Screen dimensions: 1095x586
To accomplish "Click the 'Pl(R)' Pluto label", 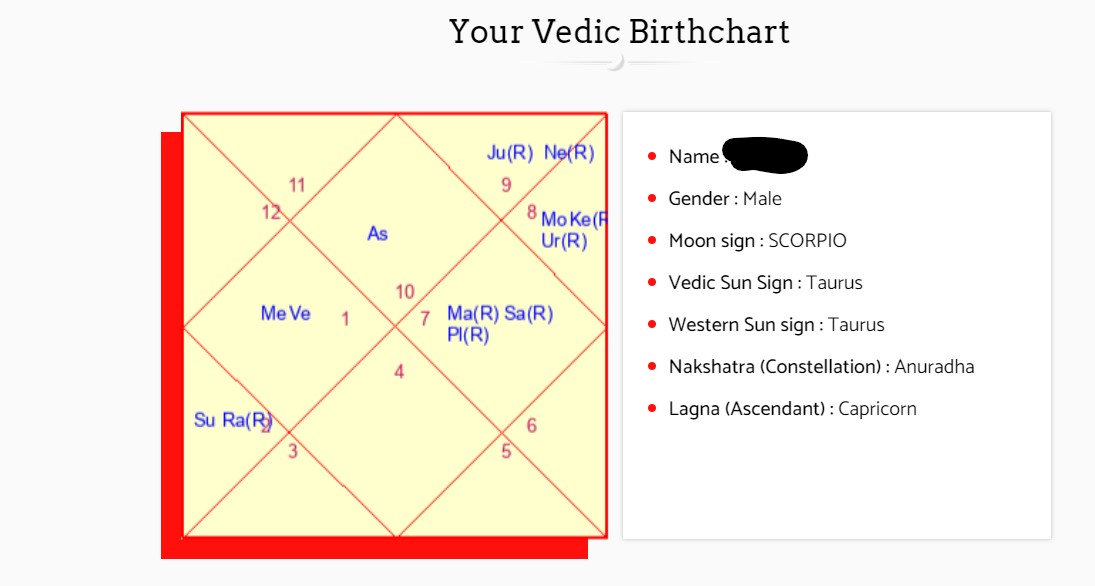I will [468, 335].
